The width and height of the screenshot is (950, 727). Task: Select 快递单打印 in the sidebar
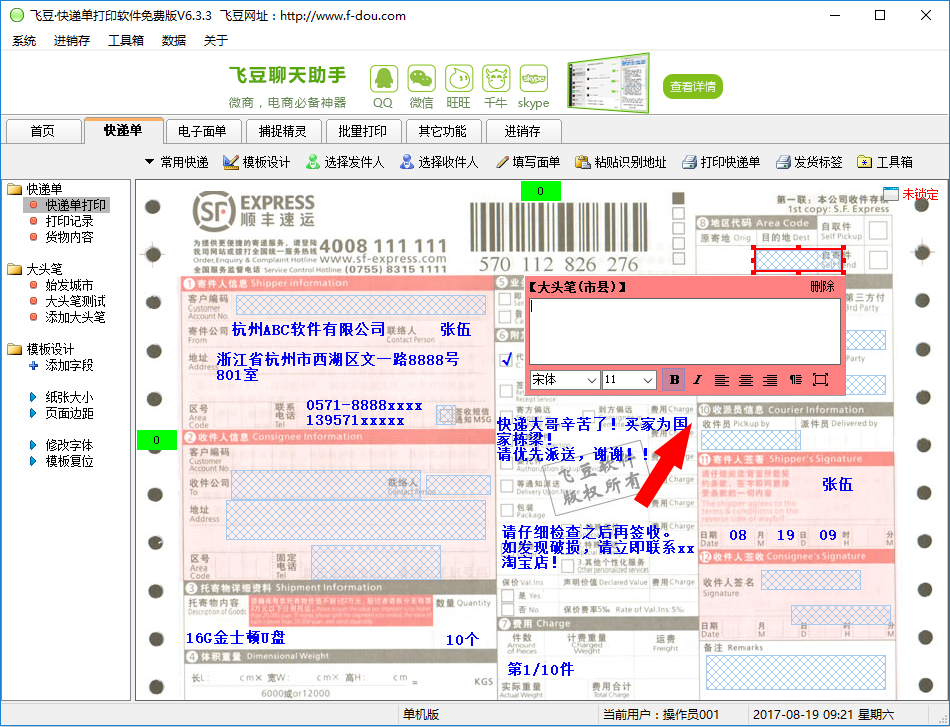pyautogui.click(x=75, y=205)
